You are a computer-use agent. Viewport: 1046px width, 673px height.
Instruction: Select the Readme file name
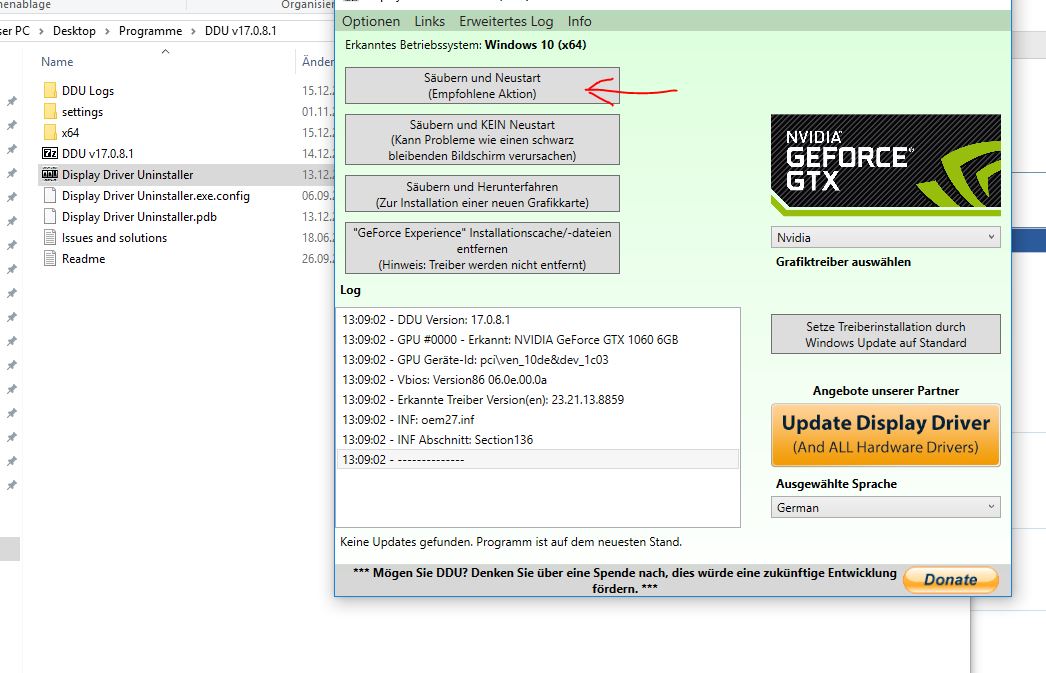pos(83,259)
